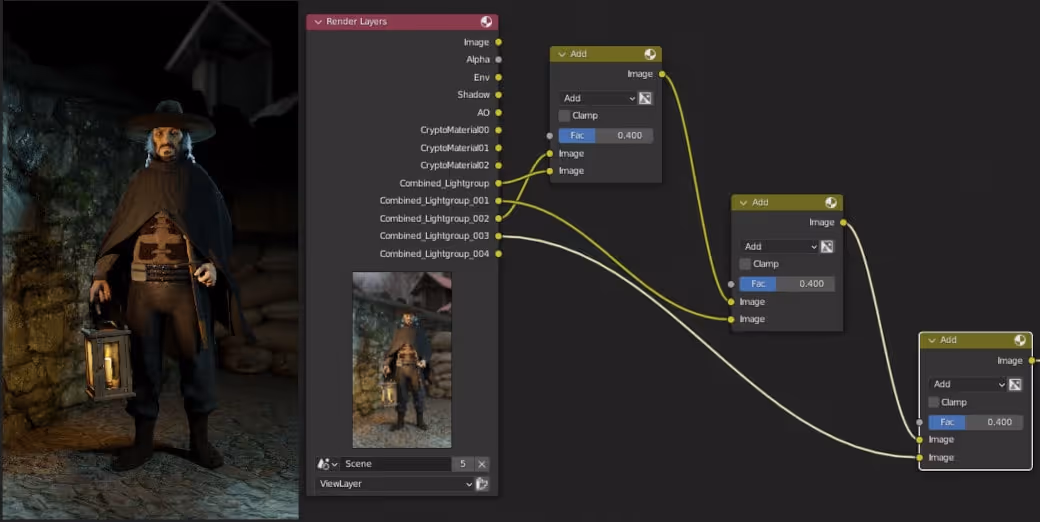Click the Combined_Lightgroup_002 output socket
Viewport: 1040px width, 522px height.
coord(498,218)
